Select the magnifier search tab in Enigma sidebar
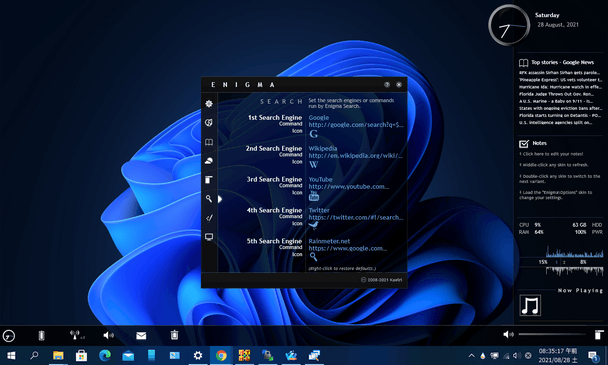608x365 pixels. (209, 199)
